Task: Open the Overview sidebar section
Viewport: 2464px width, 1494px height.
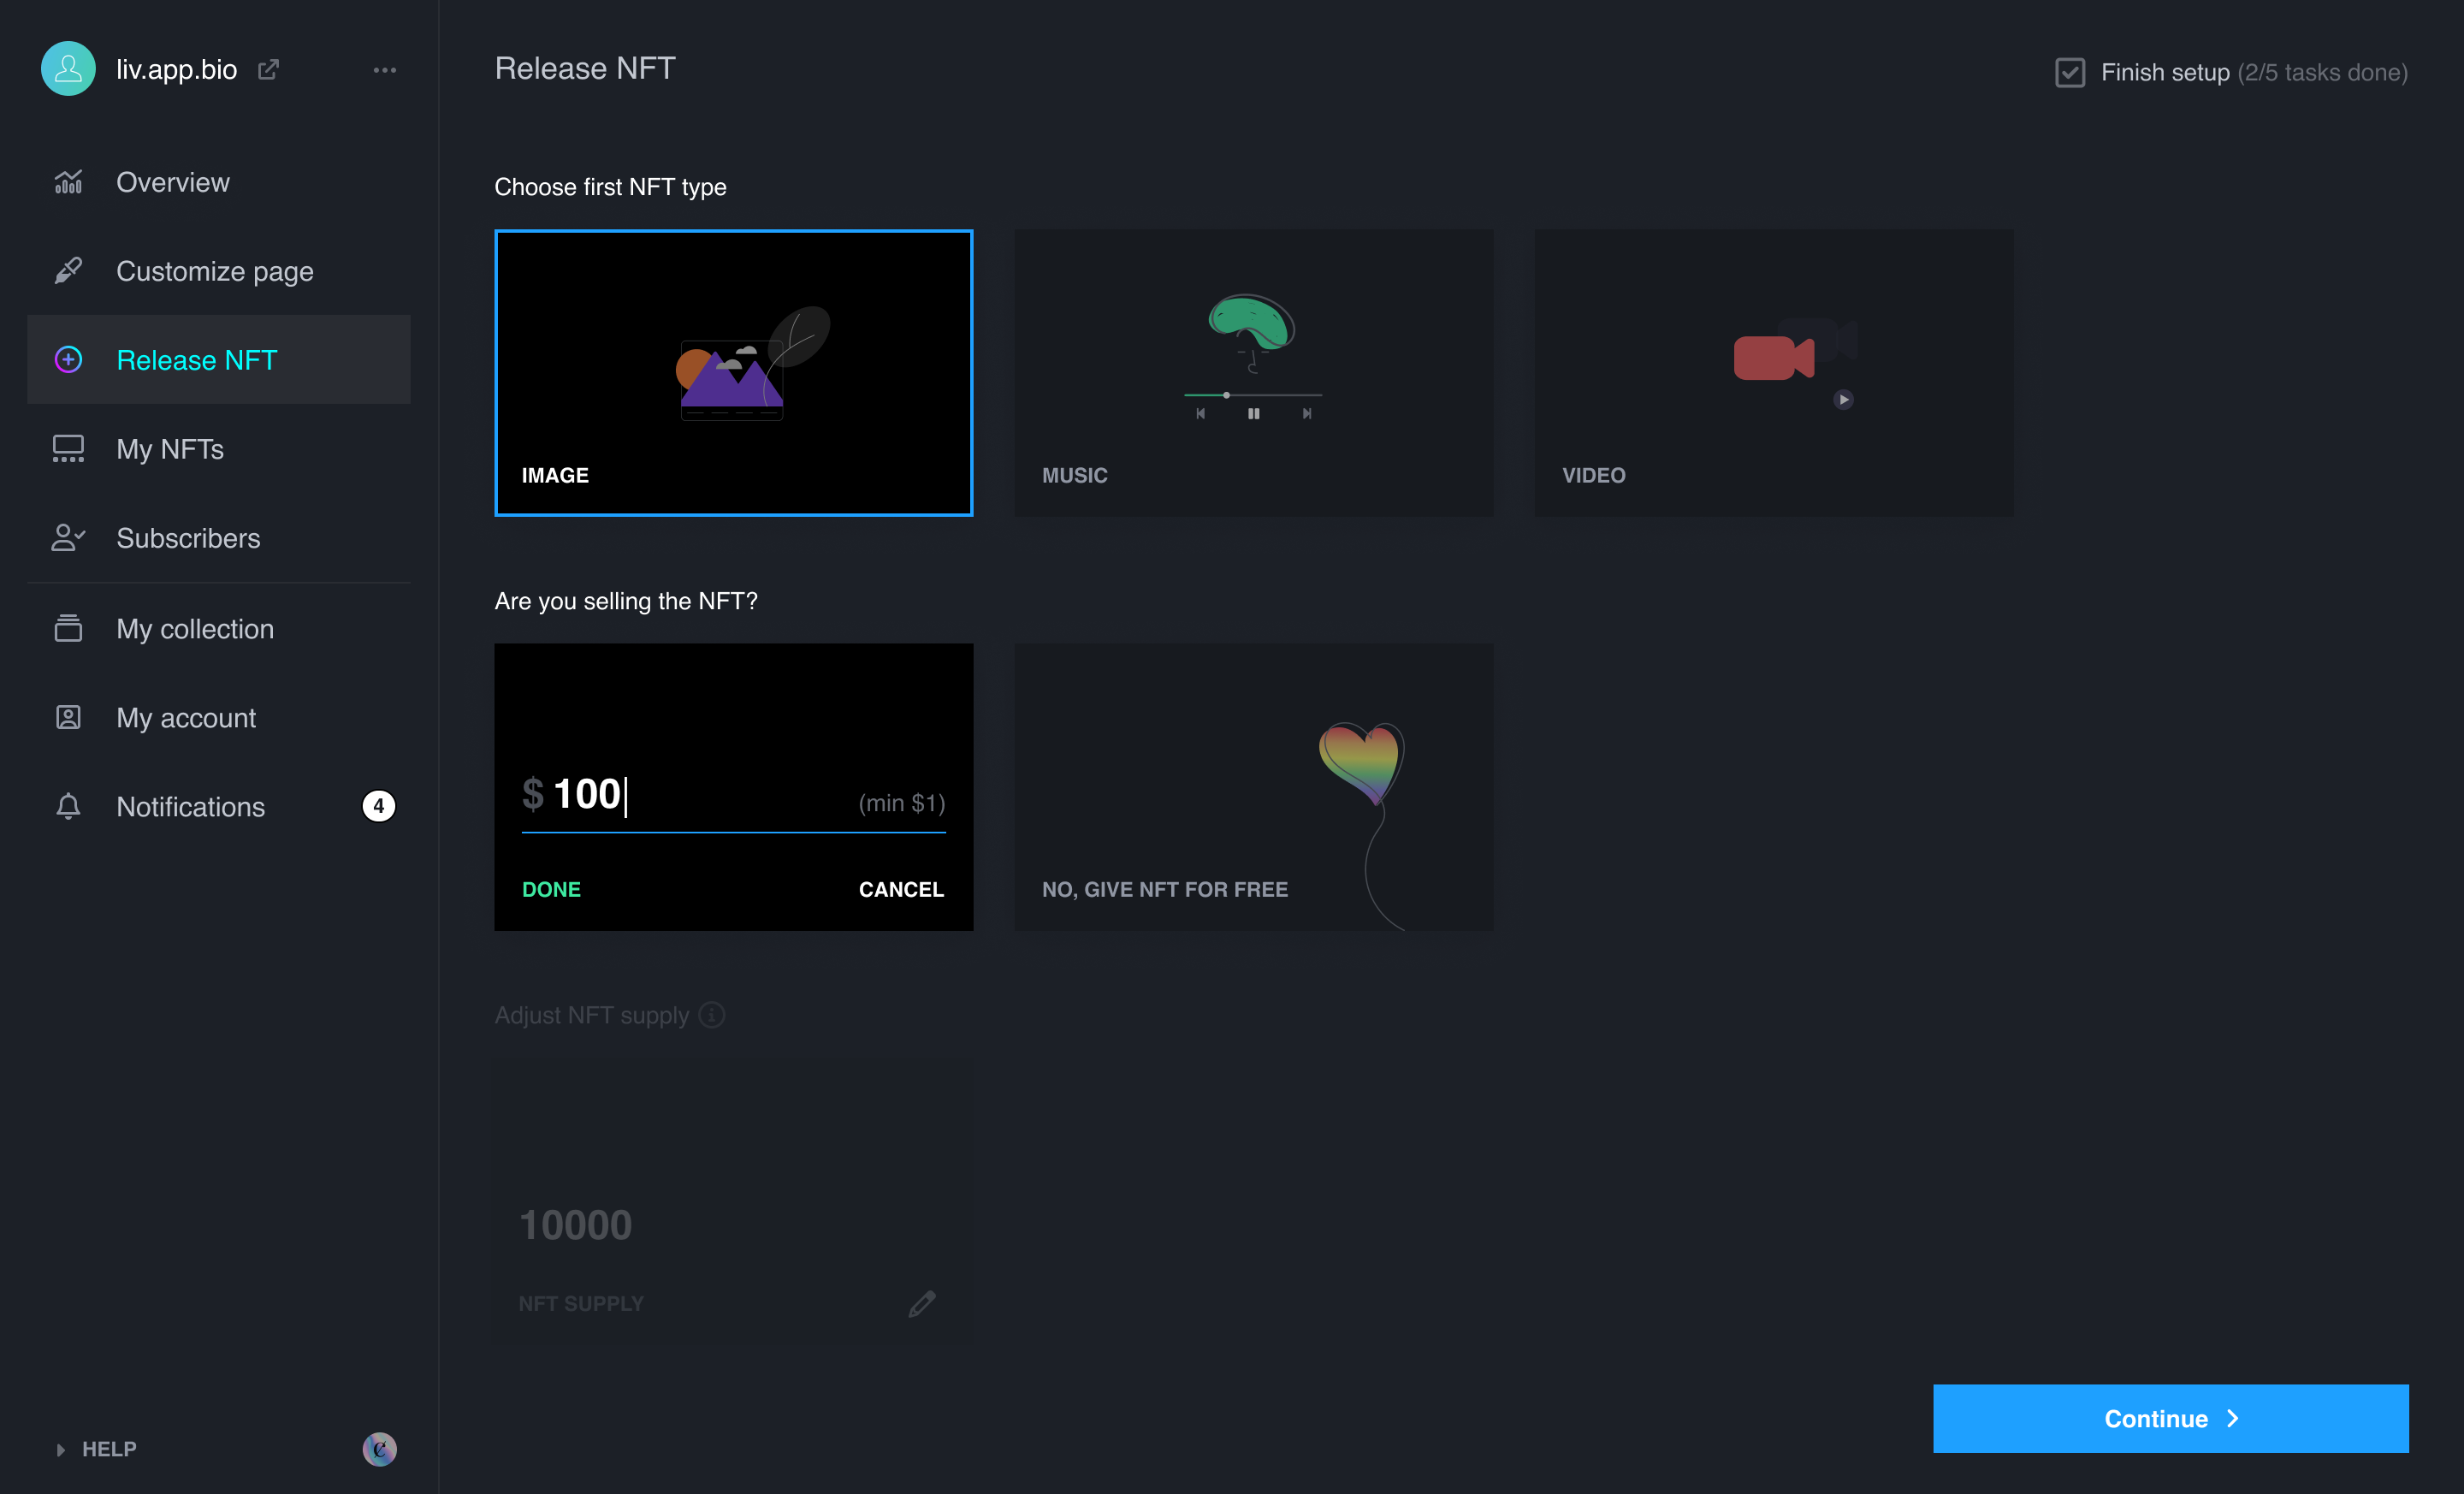Action: [x=172, y=181]
